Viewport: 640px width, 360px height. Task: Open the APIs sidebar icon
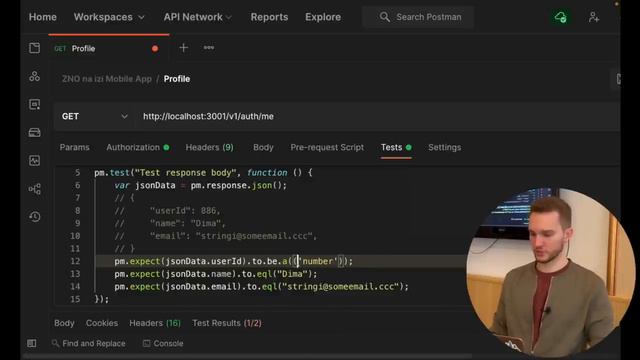35,76
